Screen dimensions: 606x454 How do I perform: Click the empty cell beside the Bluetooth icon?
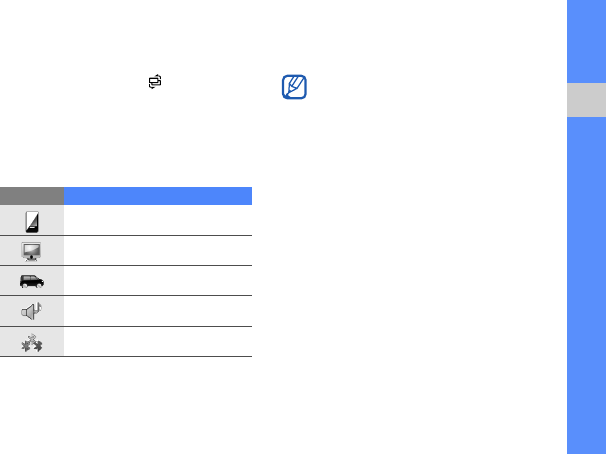point(158,342)
